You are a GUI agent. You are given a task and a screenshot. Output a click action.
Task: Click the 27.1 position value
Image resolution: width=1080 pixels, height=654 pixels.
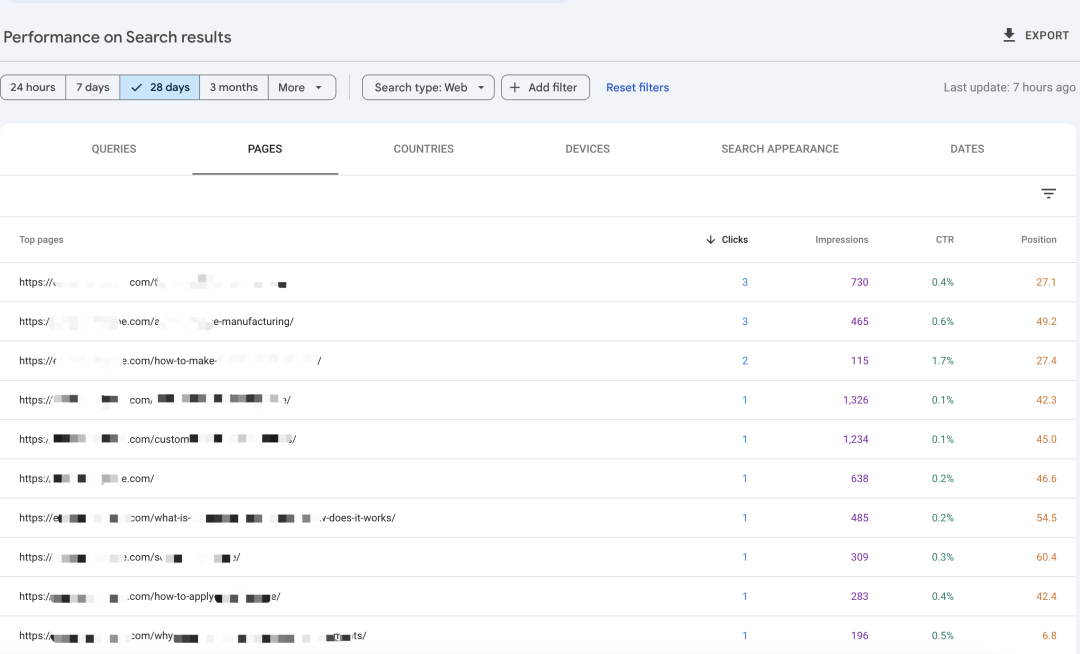pyautogui.click(x=1046, y=282)
